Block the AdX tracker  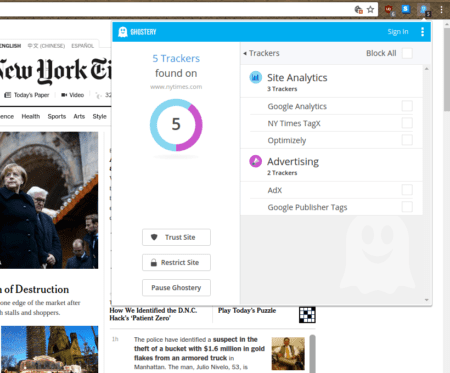(407, 190)
